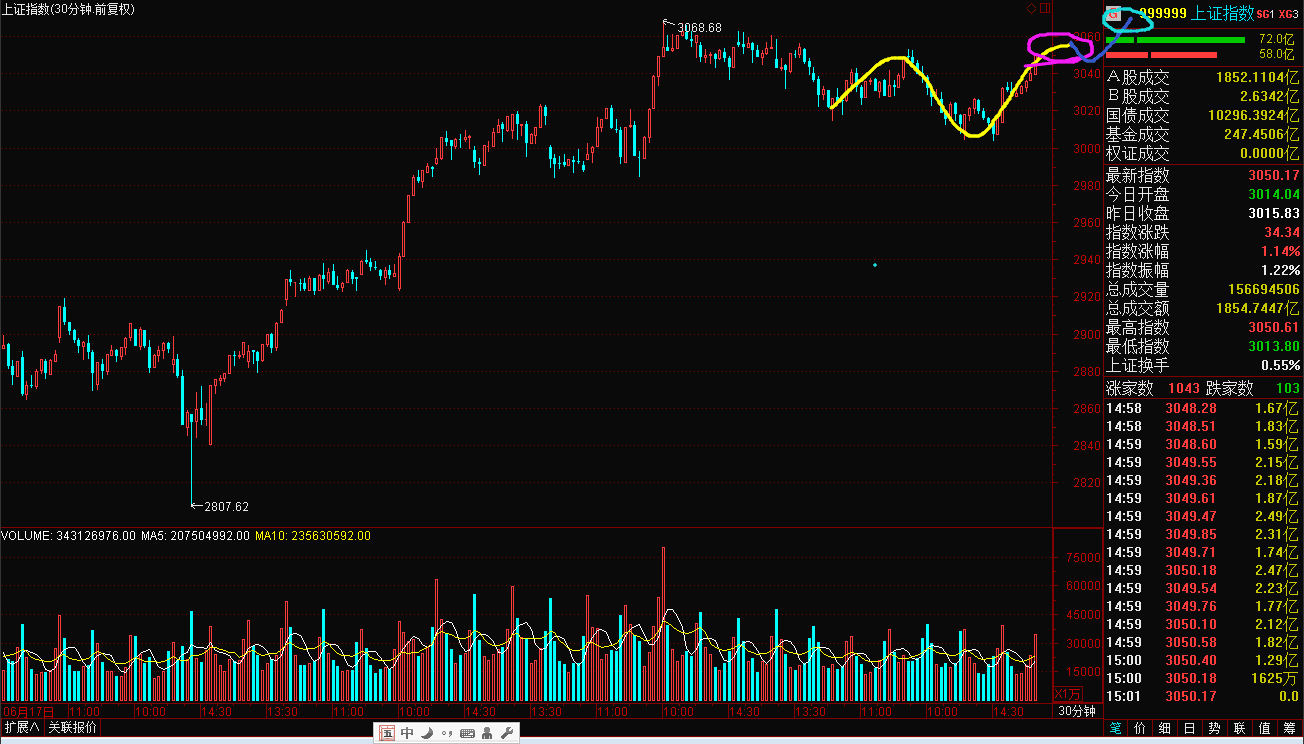Click the IME user account icon
The image size is (1304, 744).
(487, 733)
